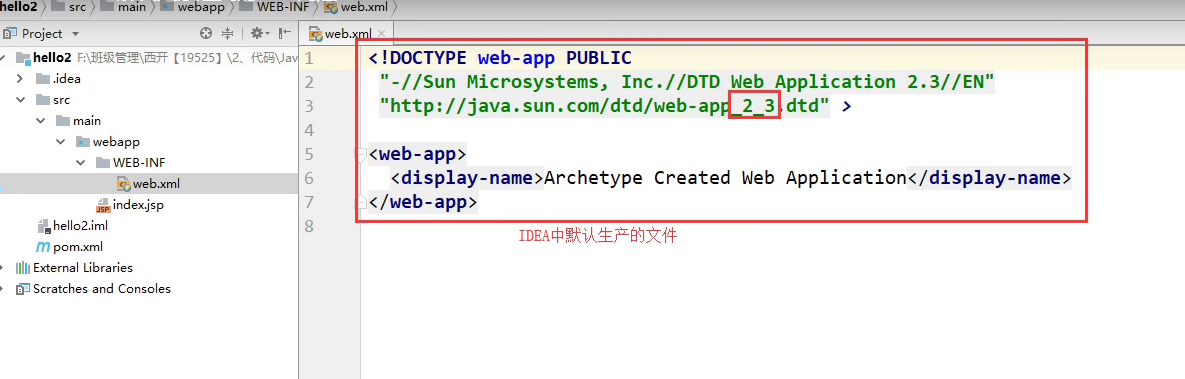Hide the Project tool window

click(285, 33)
